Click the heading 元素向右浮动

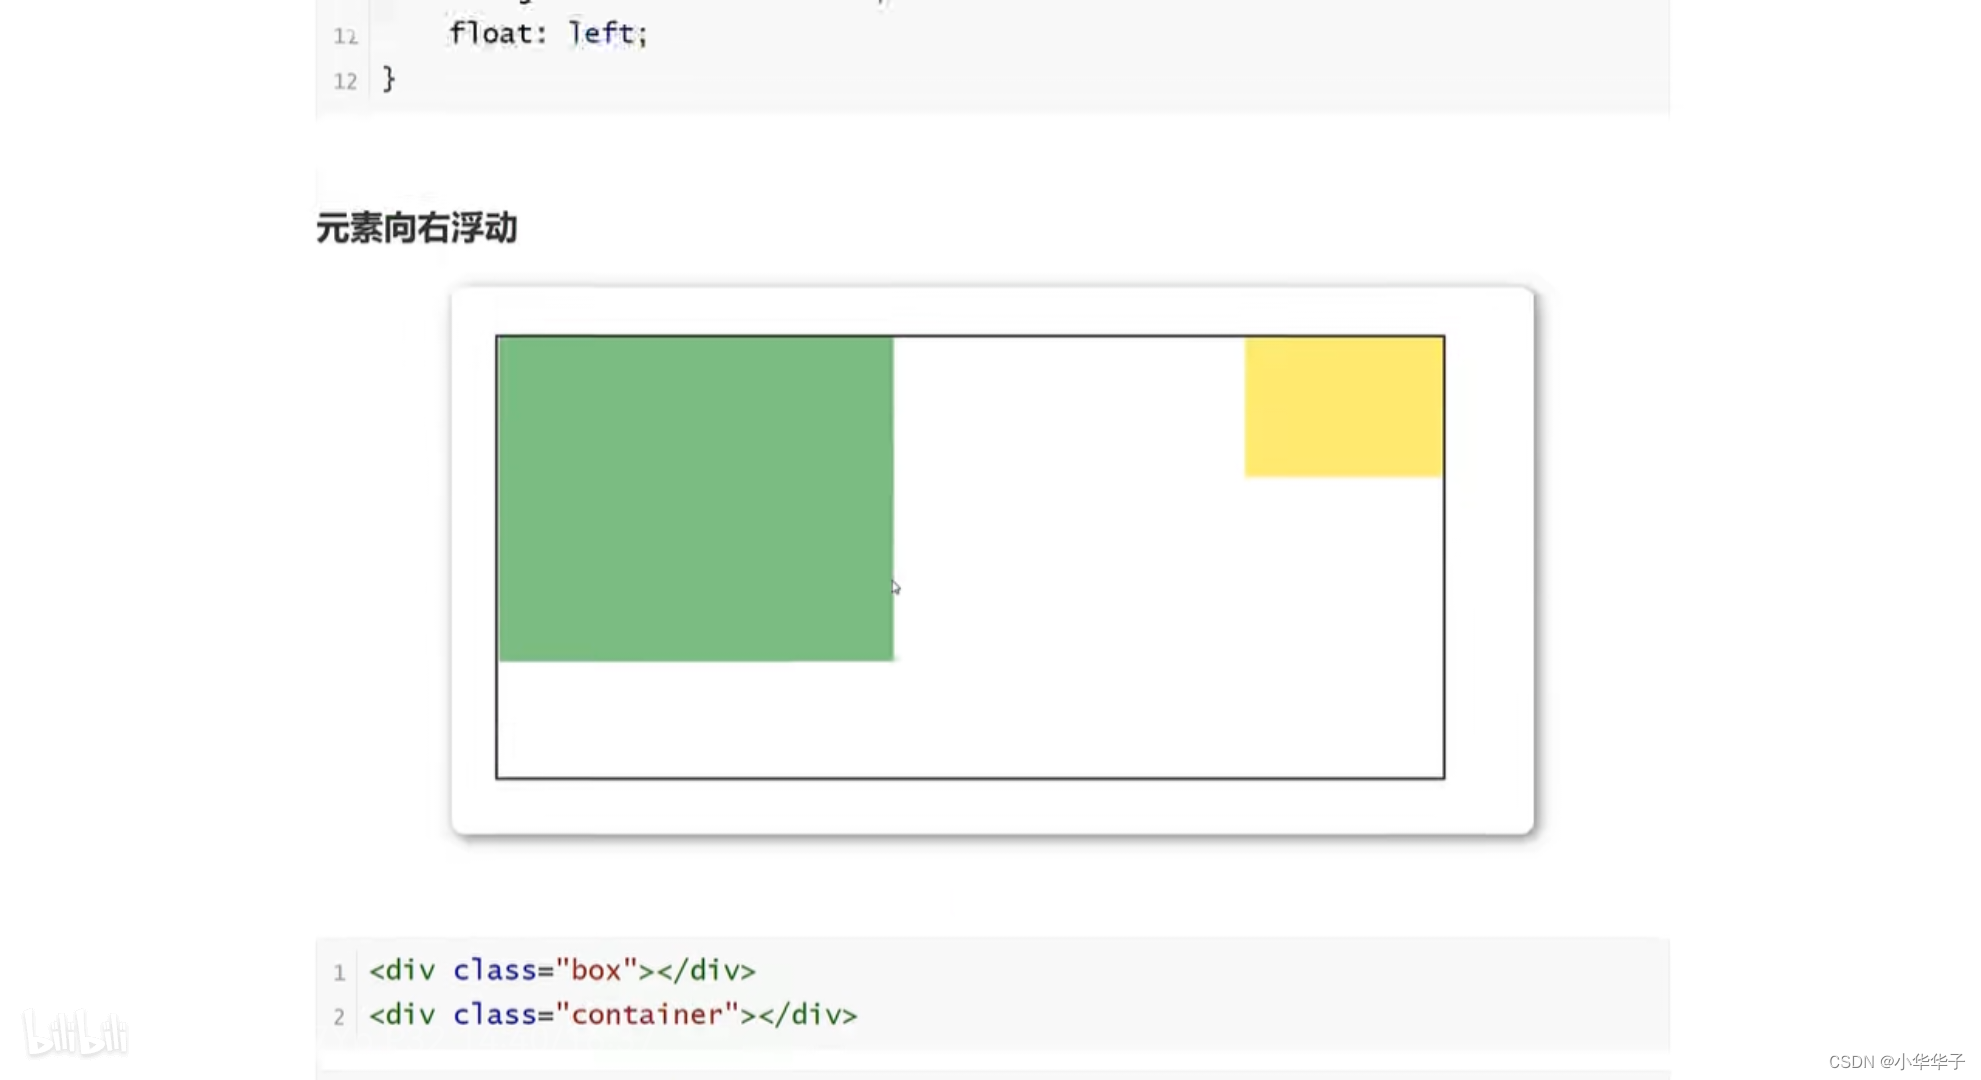417,228
